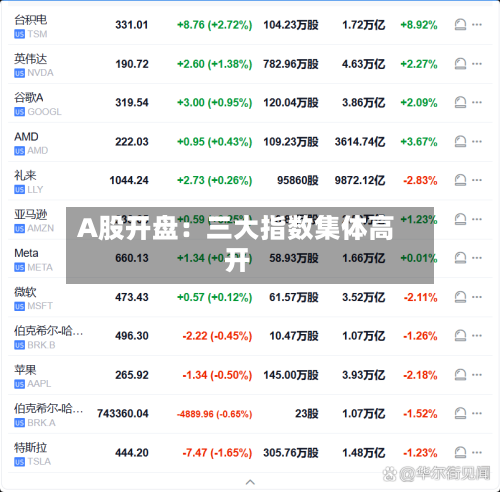Select the +3.67% value
Screen dimensions: 500x492
click(419, 142)
